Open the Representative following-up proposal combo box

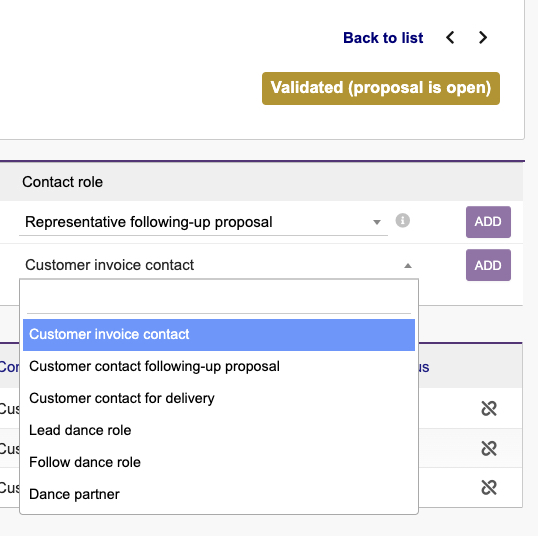[x=203, y=222]
